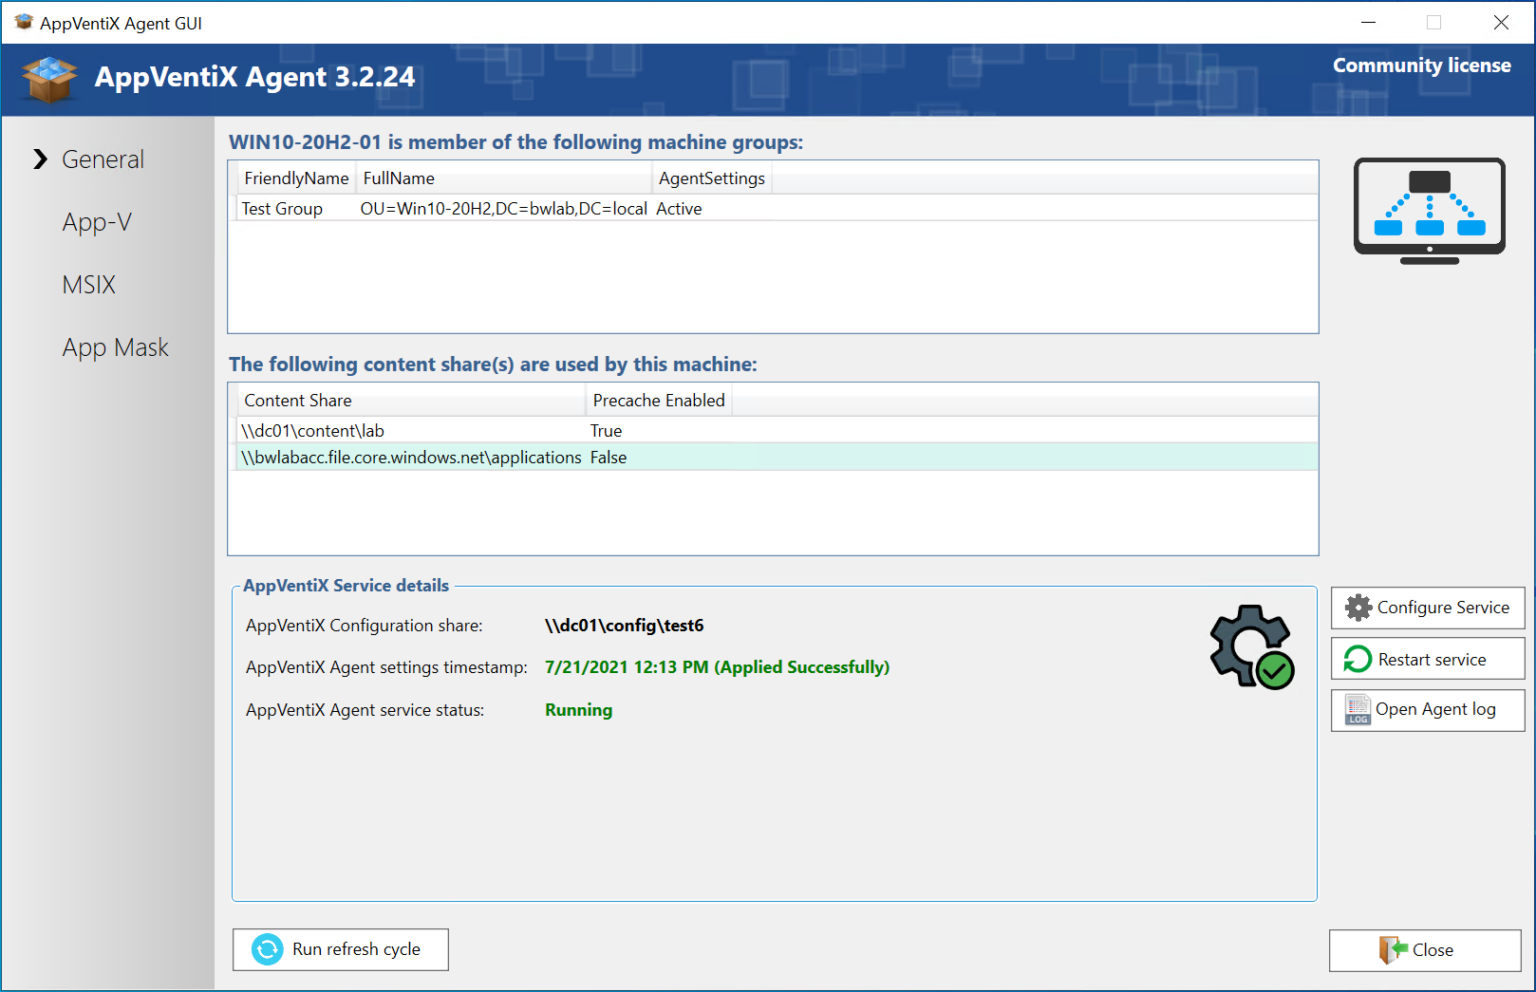Click the gear icon on Configure Service

coord(1357,607)
